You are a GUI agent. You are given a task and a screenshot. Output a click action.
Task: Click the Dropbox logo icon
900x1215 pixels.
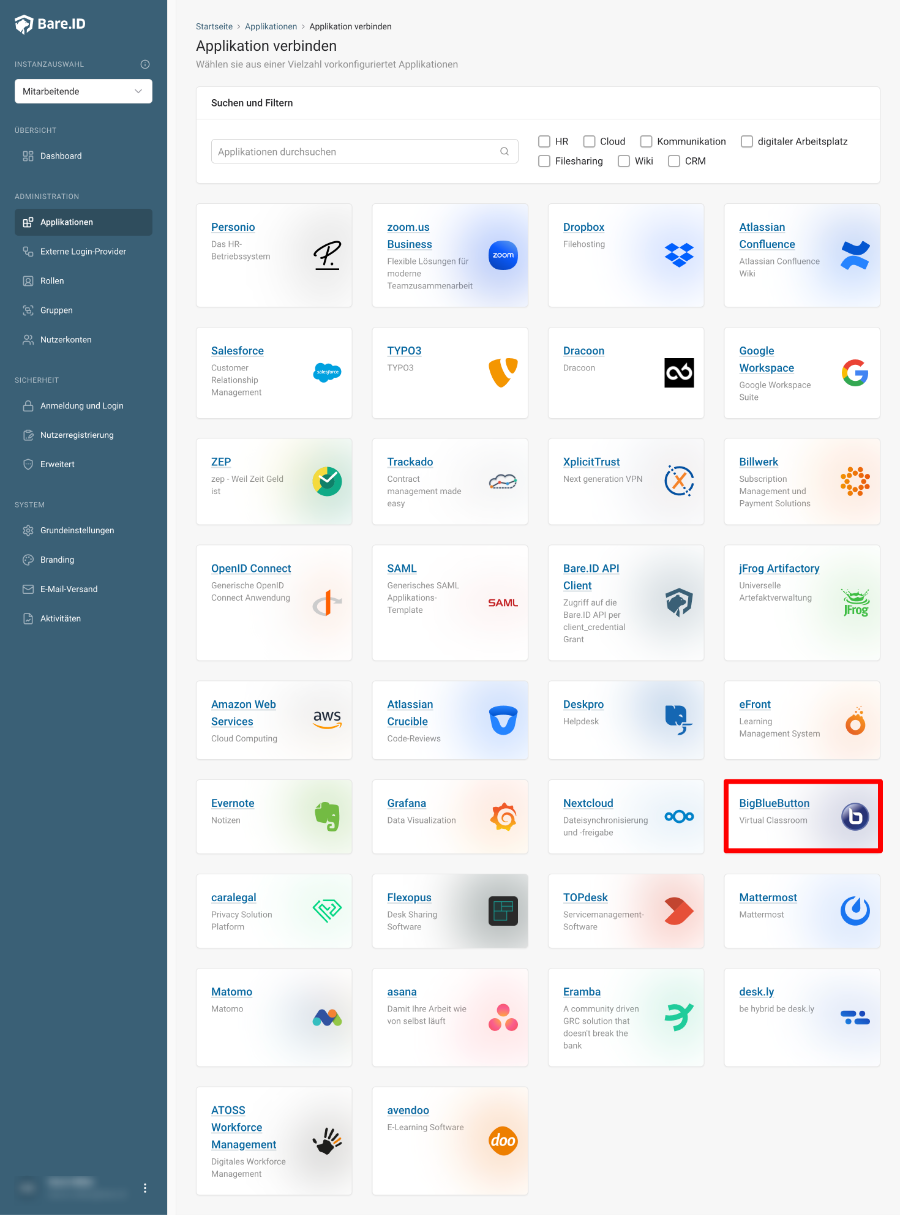tap(679, 255)
